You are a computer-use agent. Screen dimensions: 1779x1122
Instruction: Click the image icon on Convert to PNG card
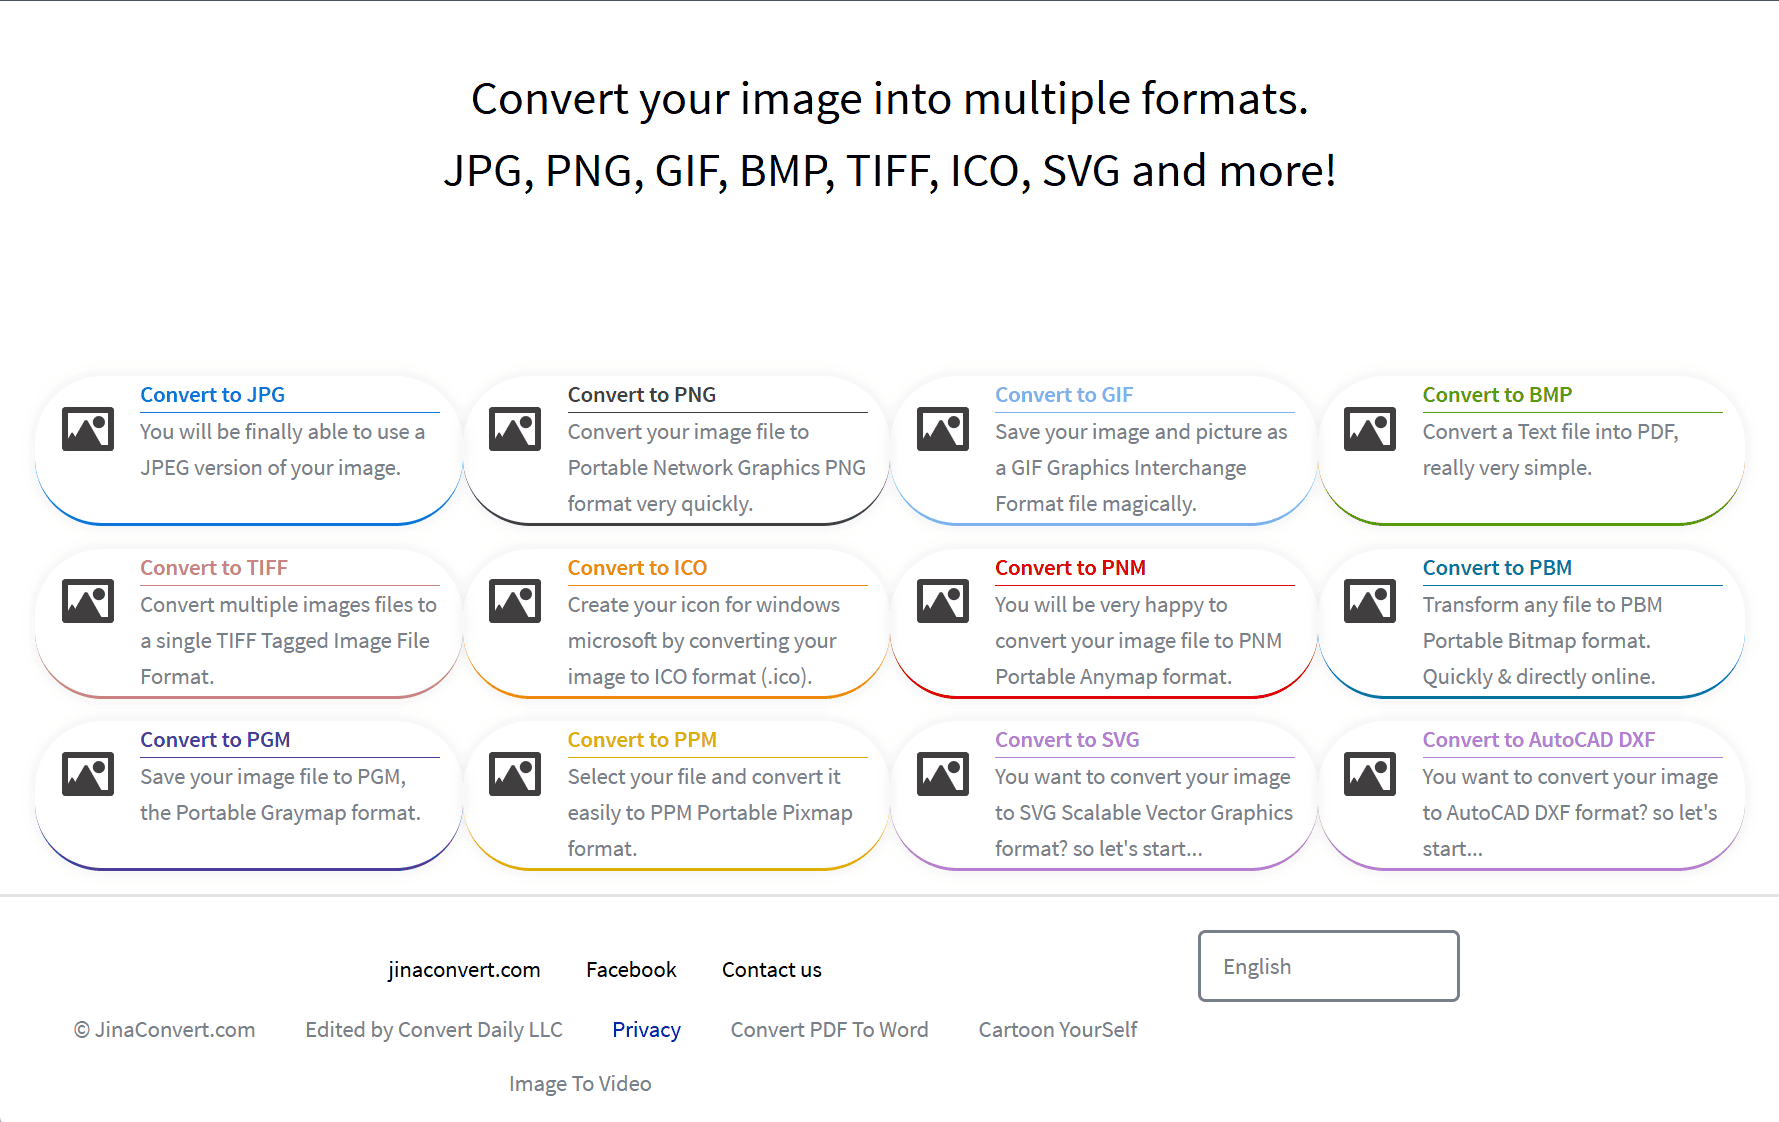click(514, 429)
